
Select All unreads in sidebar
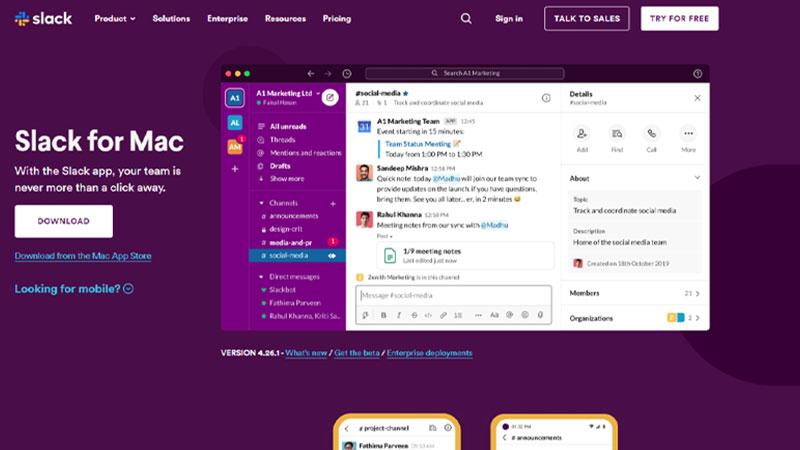pyautogui.click(x=288, y=127)
